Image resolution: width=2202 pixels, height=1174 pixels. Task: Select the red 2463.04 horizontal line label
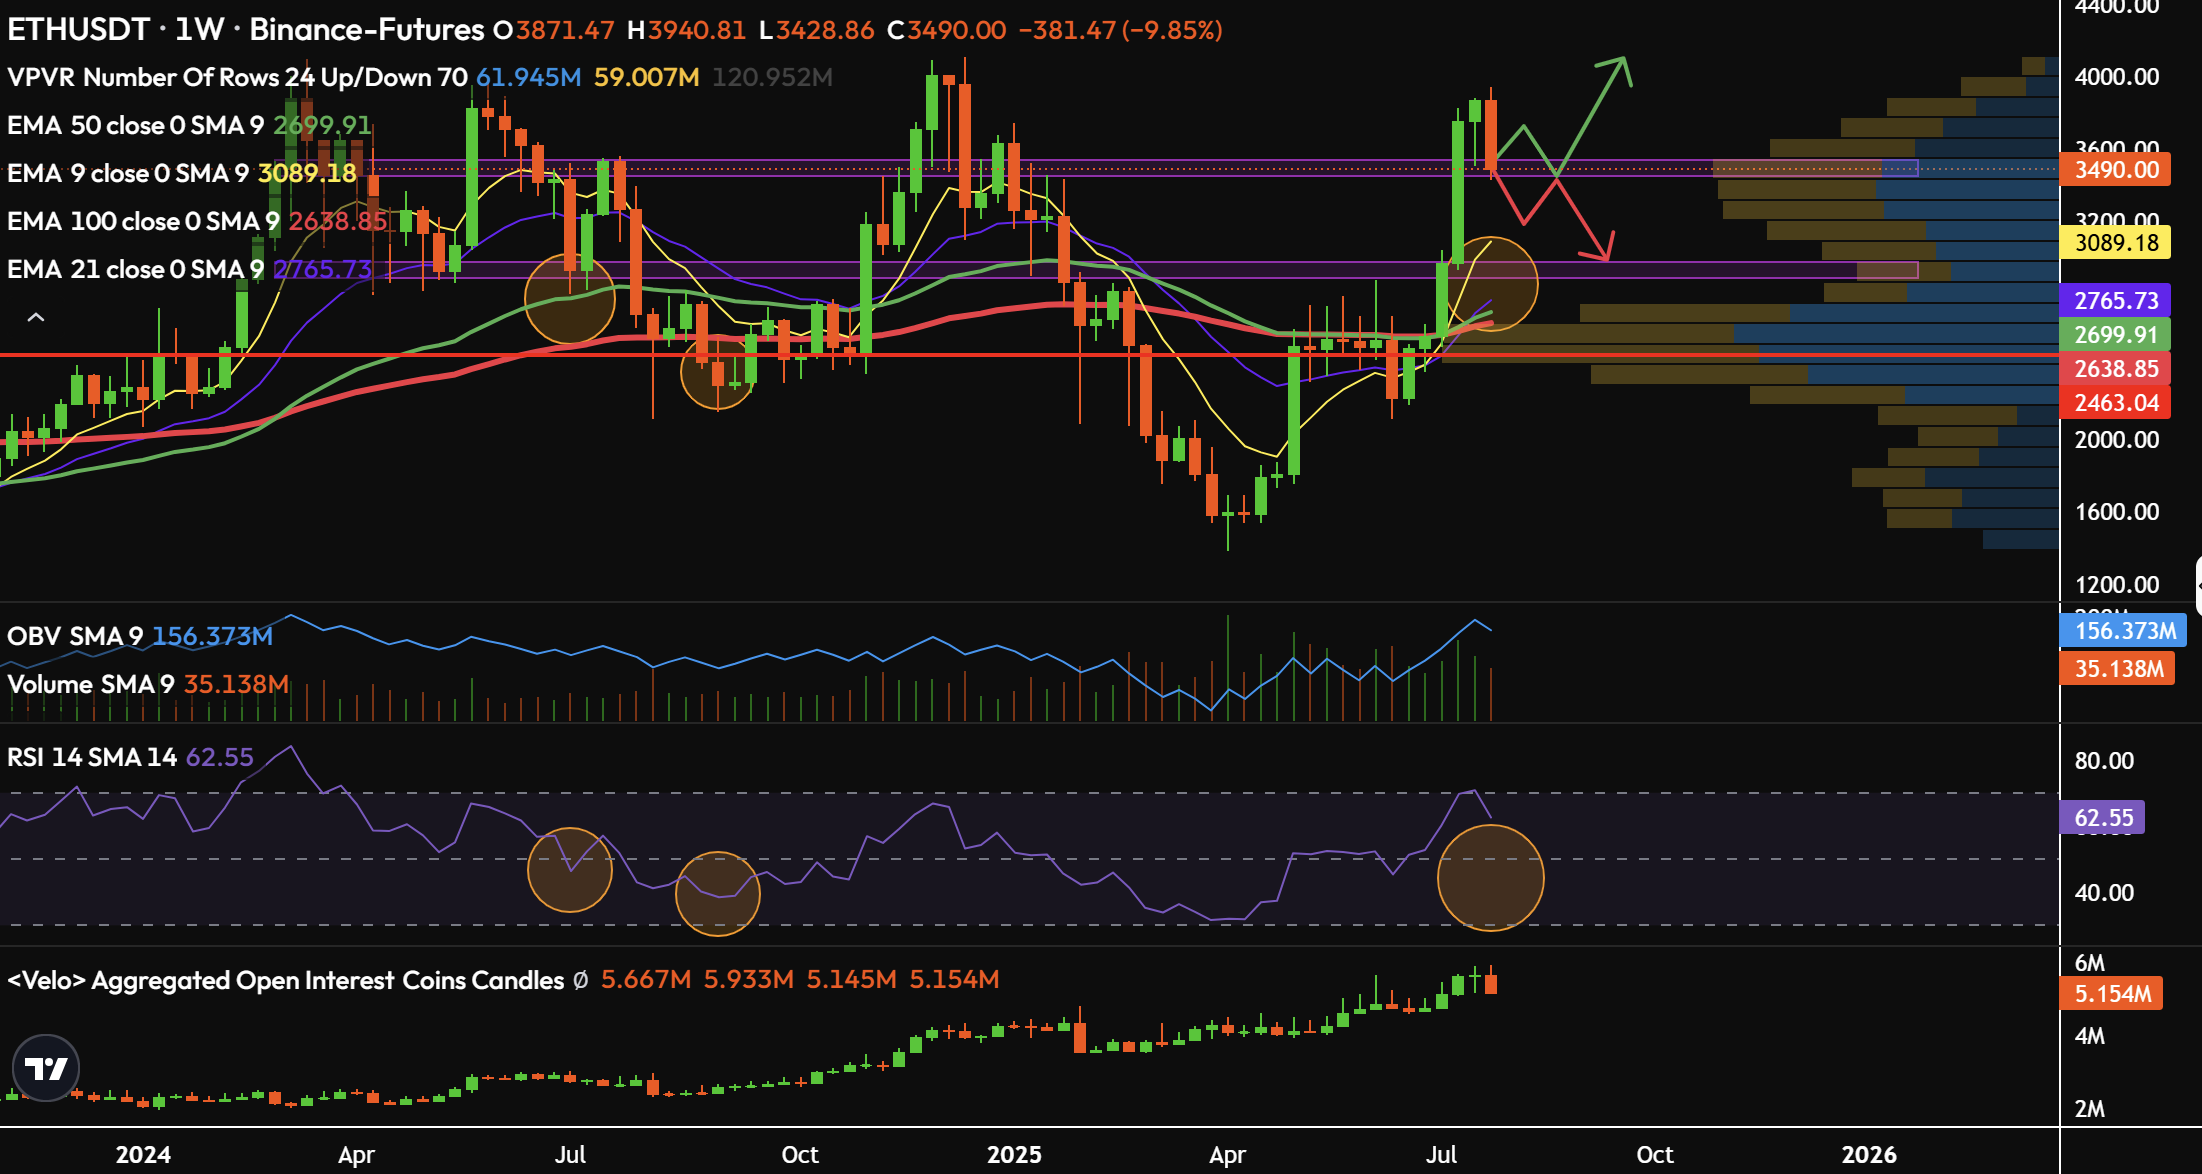click(2116, 403)
